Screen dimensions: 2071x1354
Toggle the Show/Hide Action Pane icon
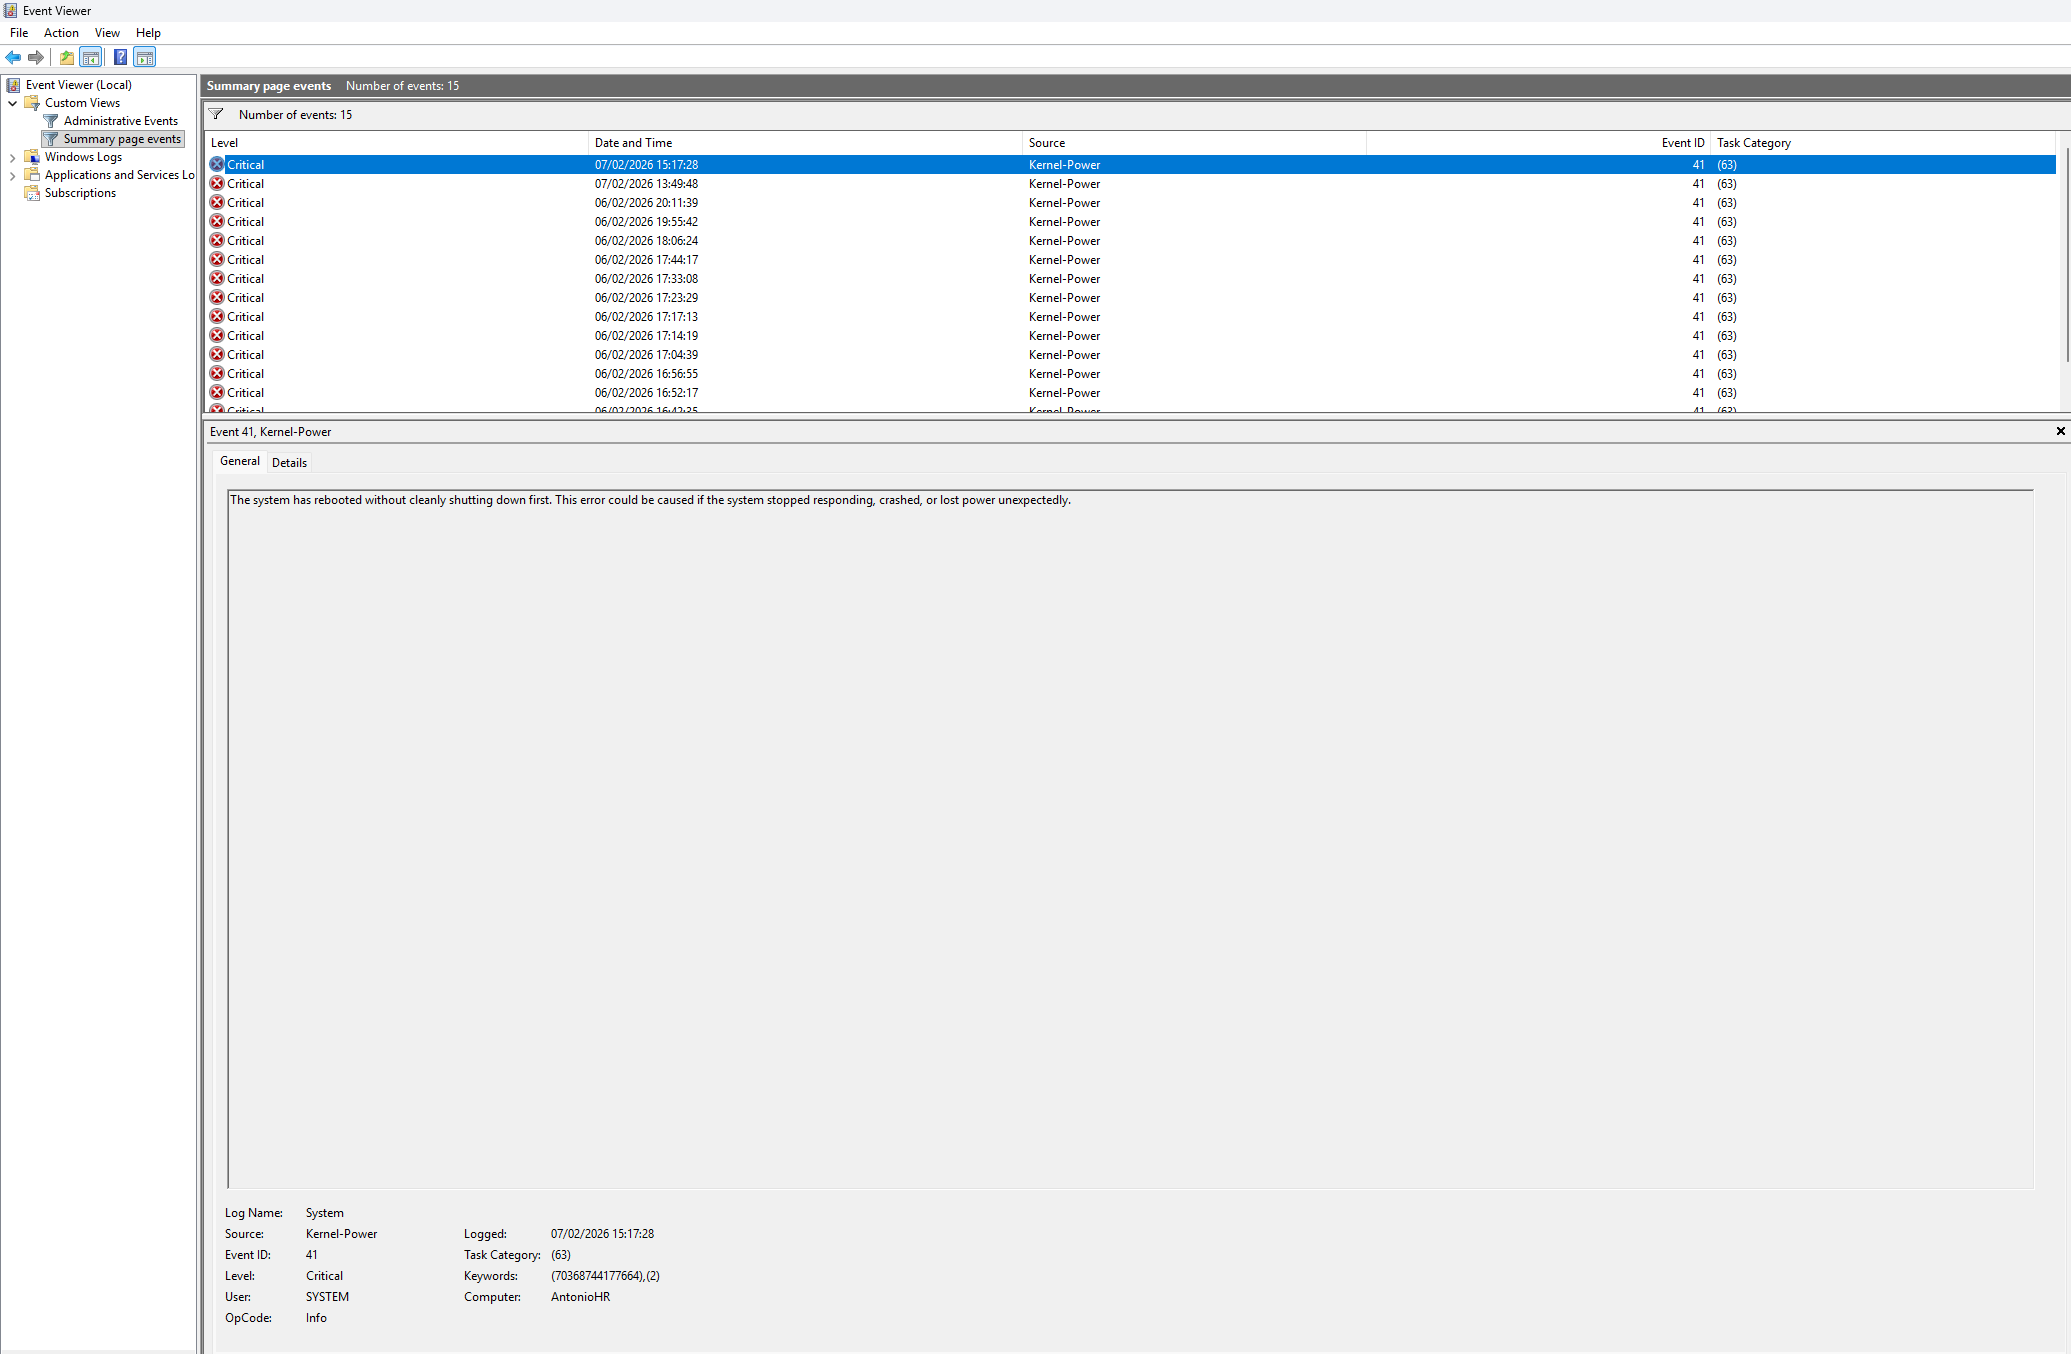[x=145, y=57]
